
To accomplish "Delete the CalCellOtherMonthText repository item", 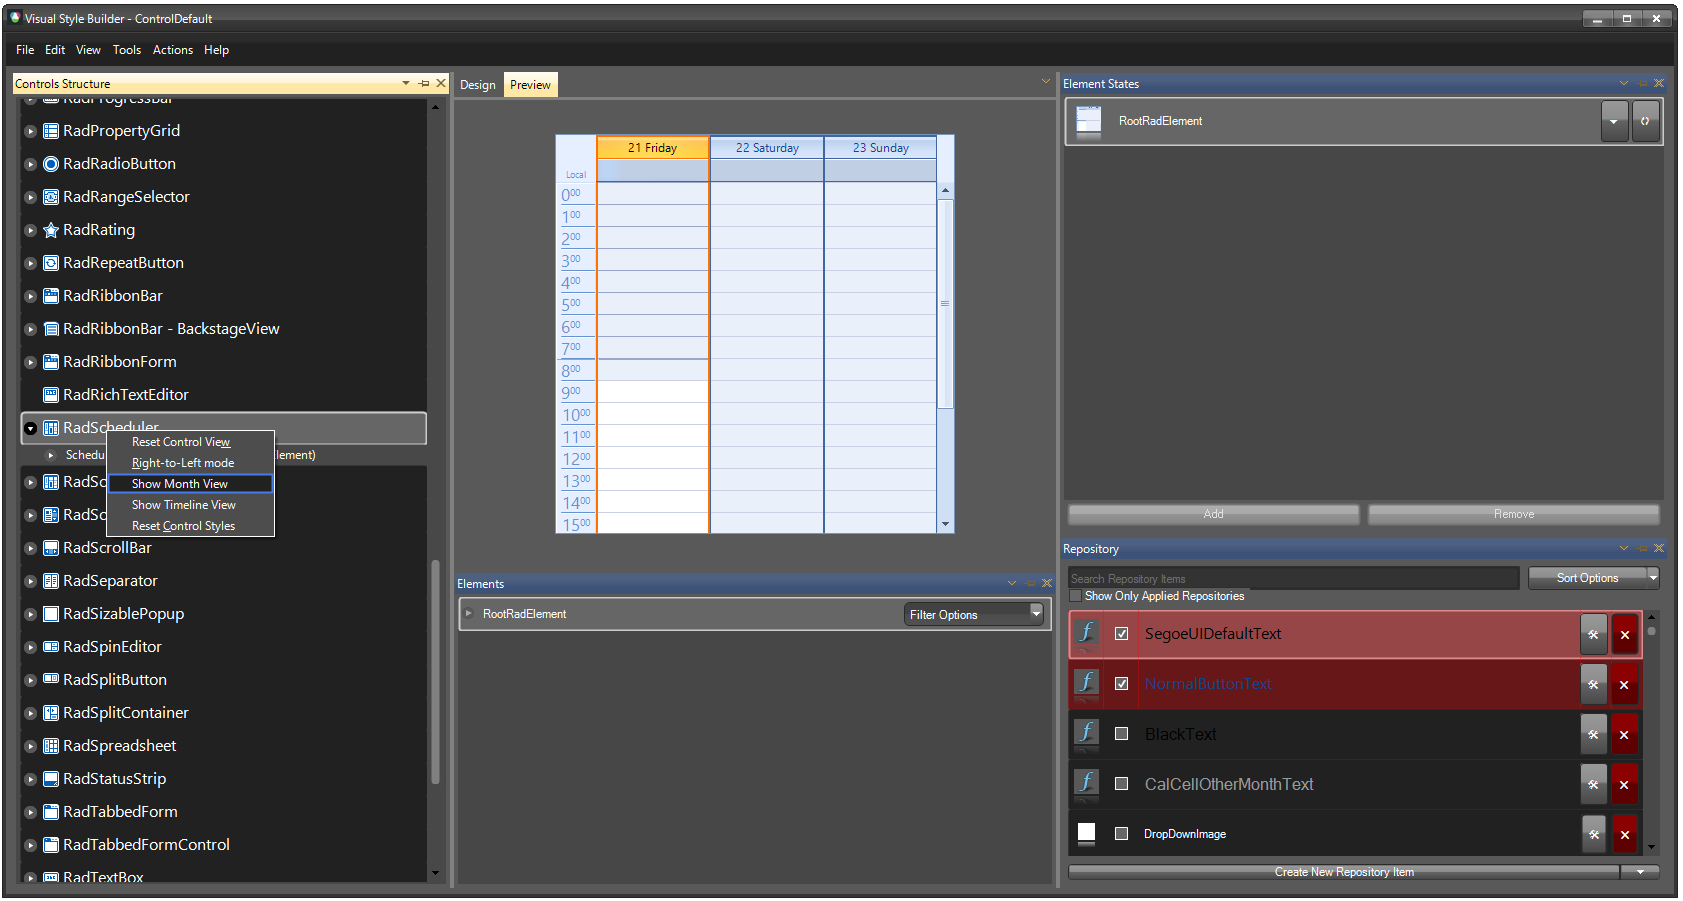I will (1625, 785).
